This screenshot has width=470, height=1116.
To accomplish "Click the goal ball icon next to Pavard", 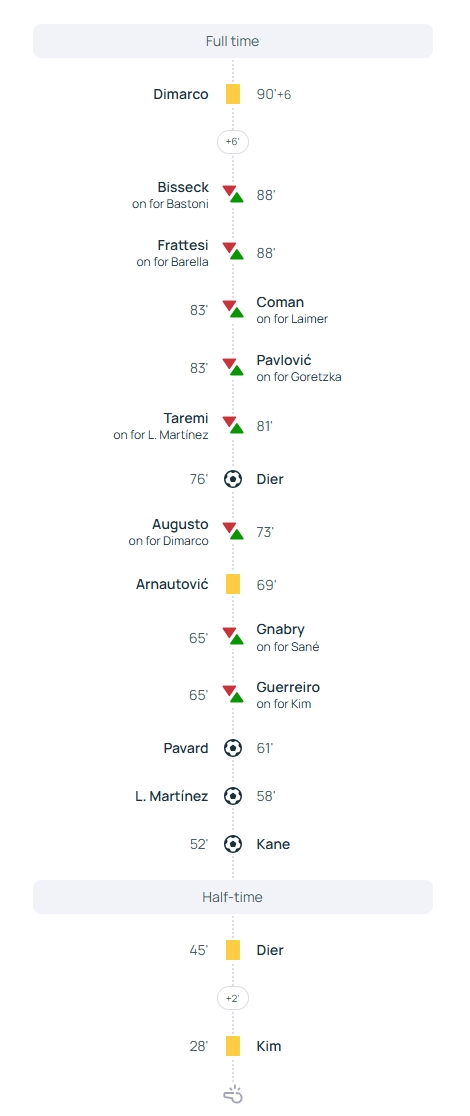I will [233, 748].
